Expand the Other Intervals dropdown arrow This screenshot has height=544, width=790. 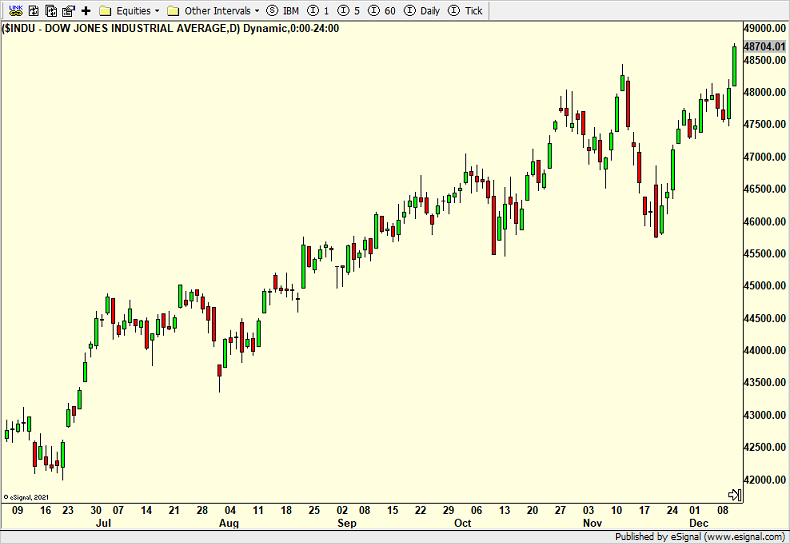point(257,11)
